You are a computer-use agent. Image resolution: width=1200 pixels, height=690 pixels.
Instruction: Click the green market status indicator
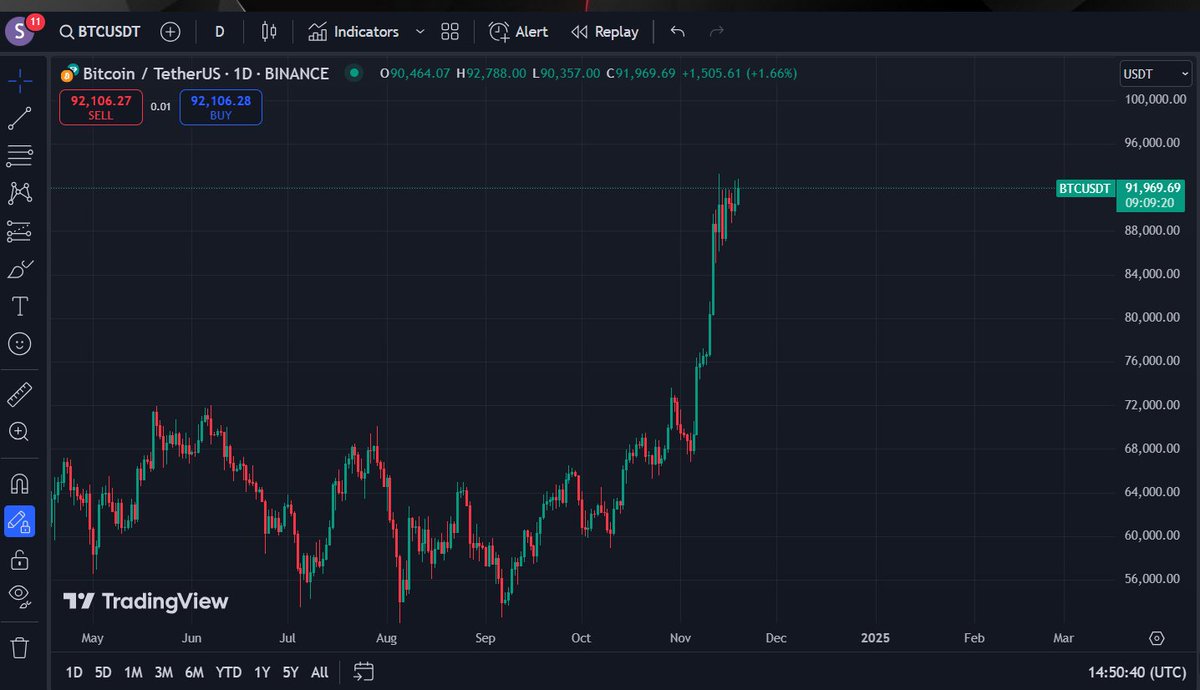352,73
